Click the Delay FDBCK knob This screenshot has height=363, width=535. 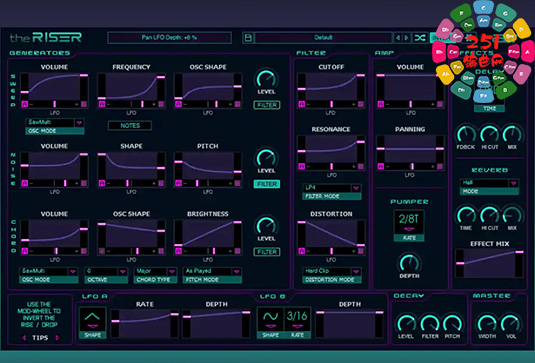(x=466, y=134)
